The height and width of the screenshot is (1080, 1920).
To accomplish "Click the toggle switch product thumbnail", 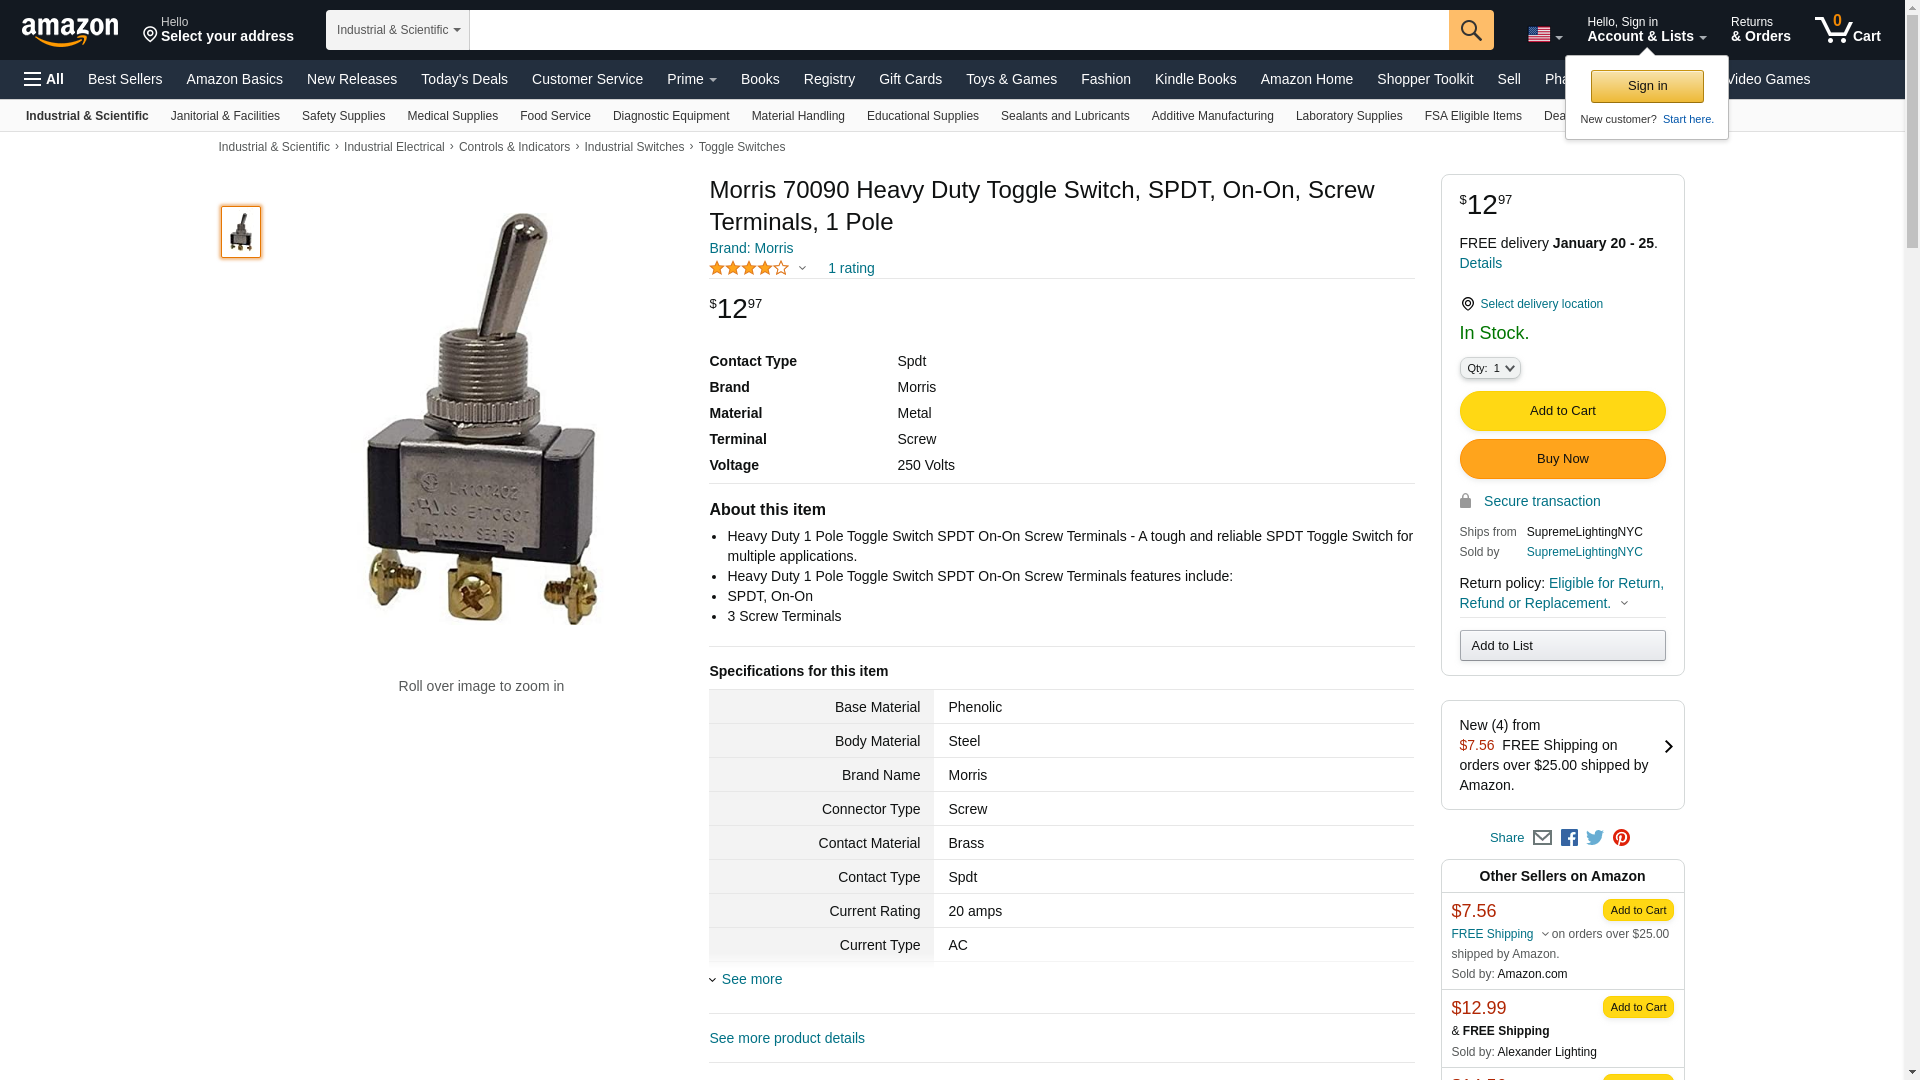I will [241, 232].
